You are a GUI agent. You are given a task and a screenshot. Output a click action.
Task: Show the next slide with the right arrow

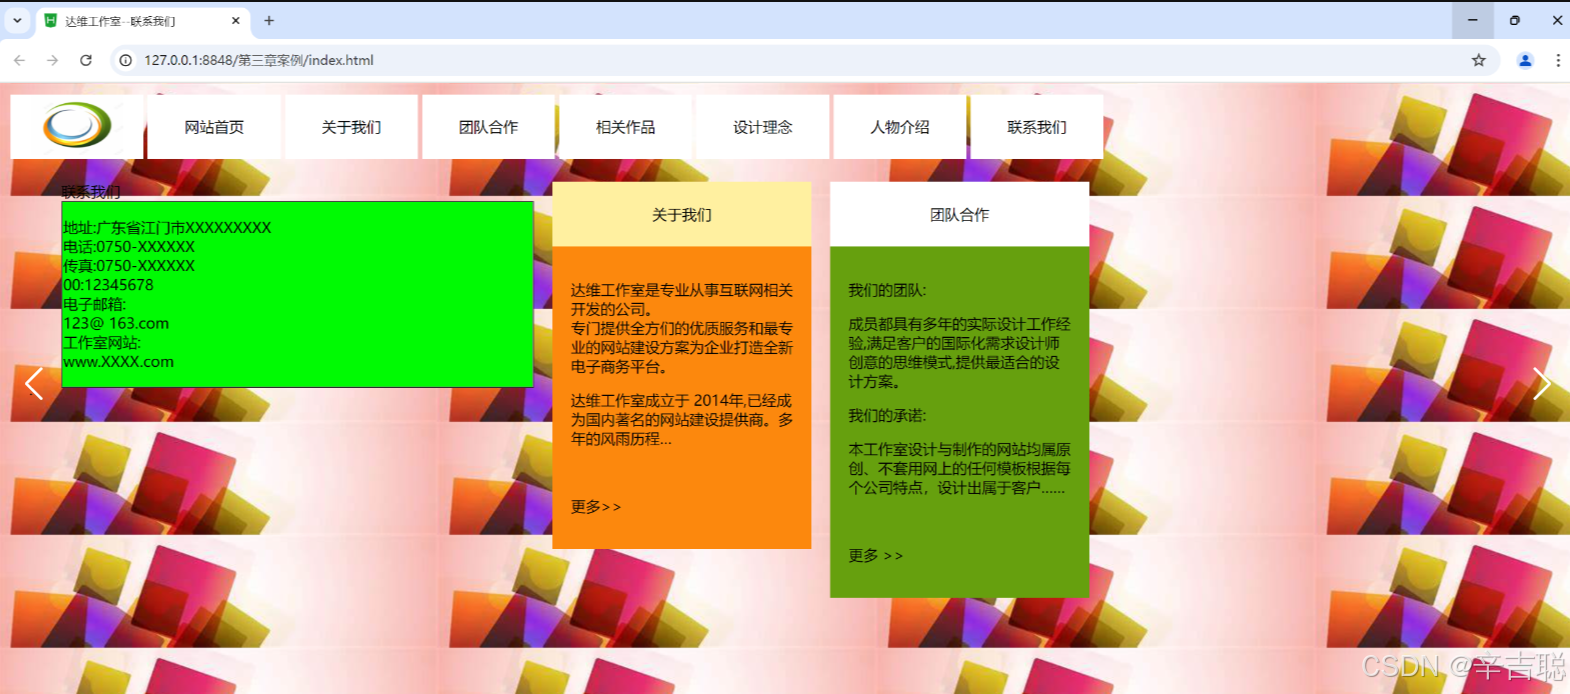pos(1541,383)
